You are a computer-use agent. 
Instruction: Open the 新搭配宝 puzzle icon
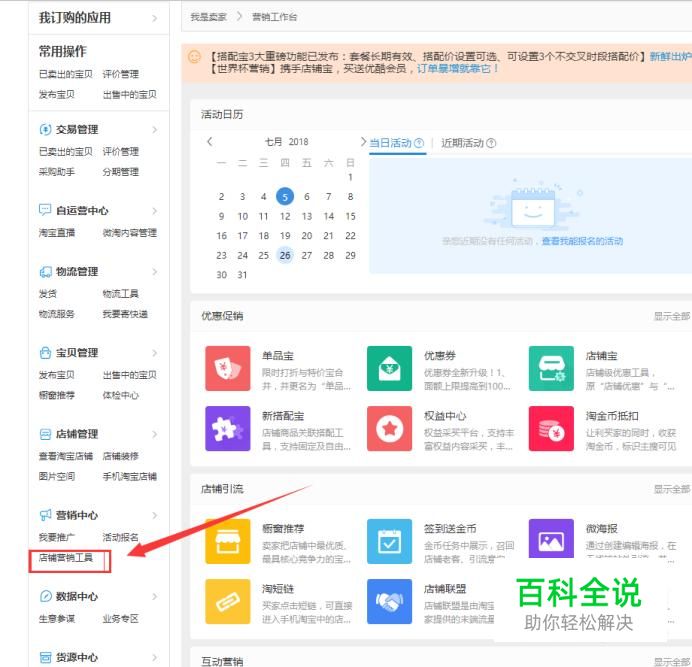click(228, 428)
